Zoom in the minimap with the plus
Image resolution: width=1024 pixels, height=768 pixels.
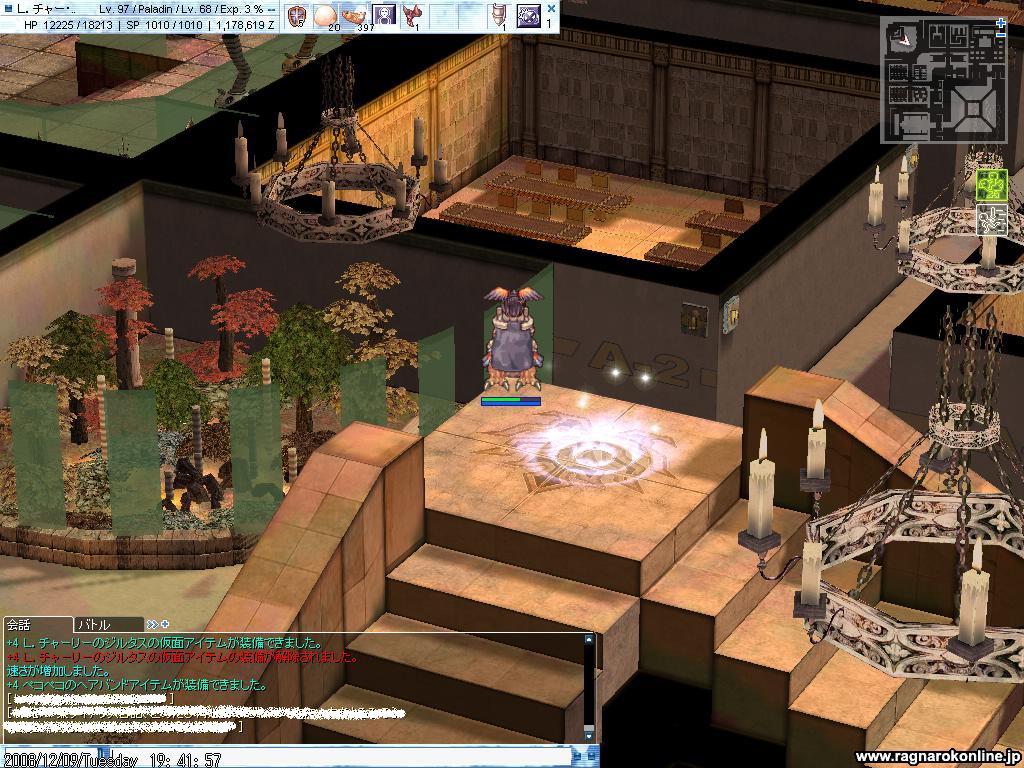click(x=1001, y=23)
